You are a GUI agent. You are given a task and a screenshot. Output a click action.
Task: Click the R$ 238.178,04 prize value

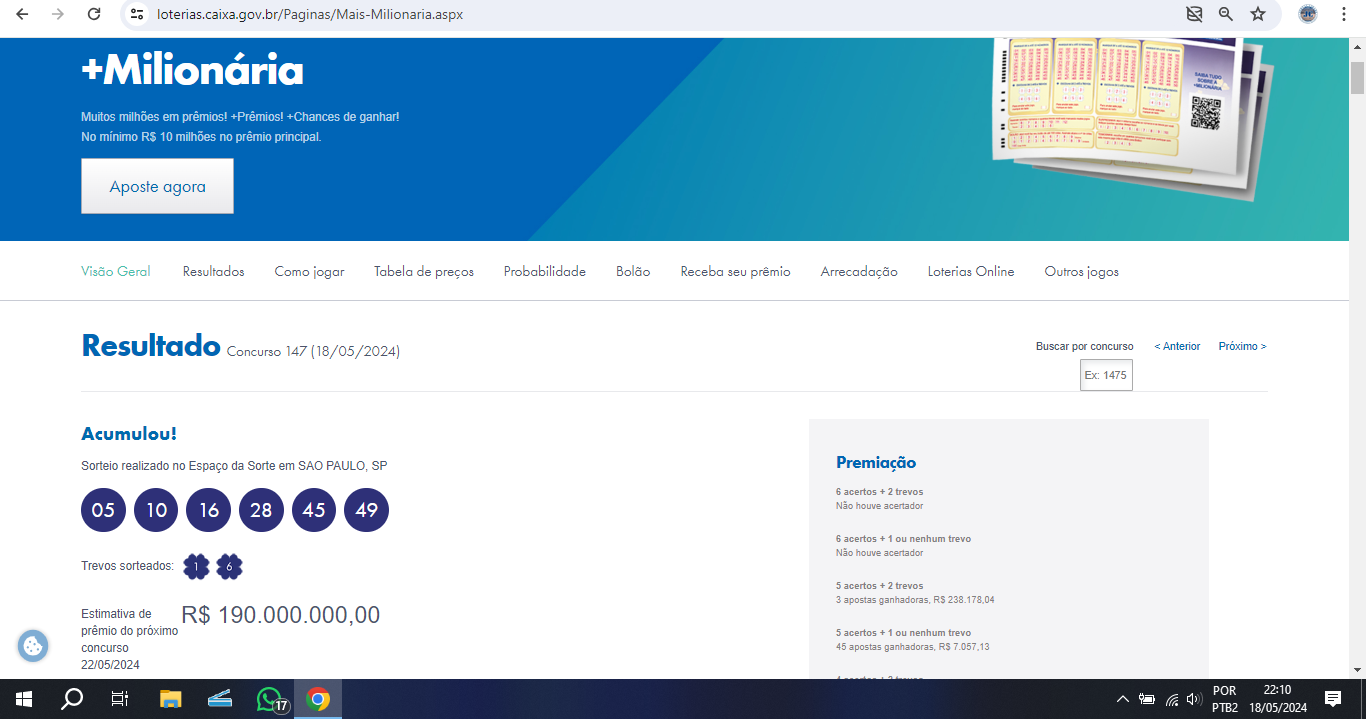pos(964,600)
